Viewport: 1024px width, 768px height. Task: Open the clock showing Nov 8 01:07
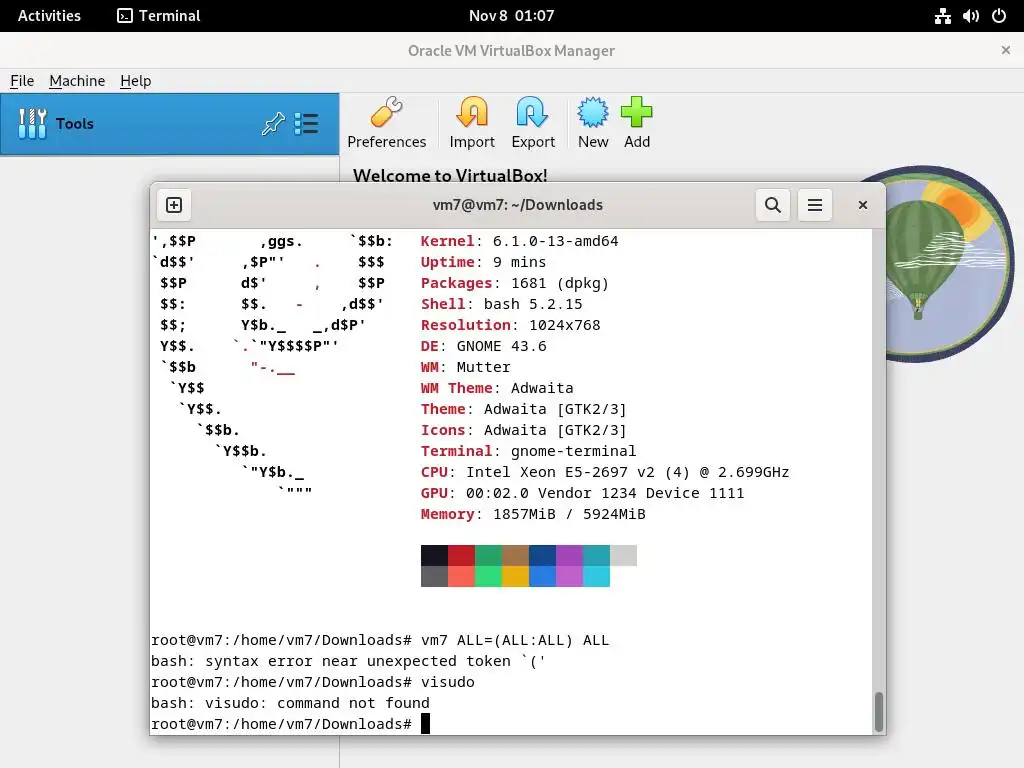tap(511, 16)
